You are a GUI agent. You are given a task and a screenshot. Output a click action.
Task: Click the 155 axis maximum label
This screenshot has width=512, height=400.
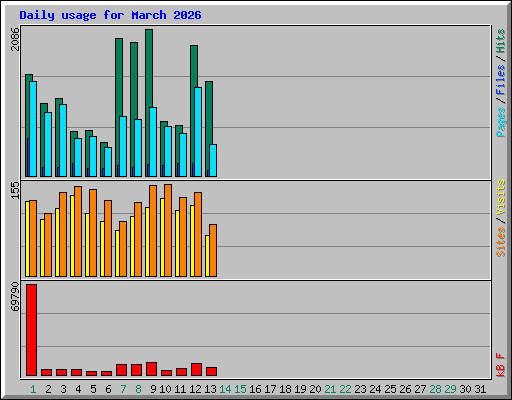(15, 190)
